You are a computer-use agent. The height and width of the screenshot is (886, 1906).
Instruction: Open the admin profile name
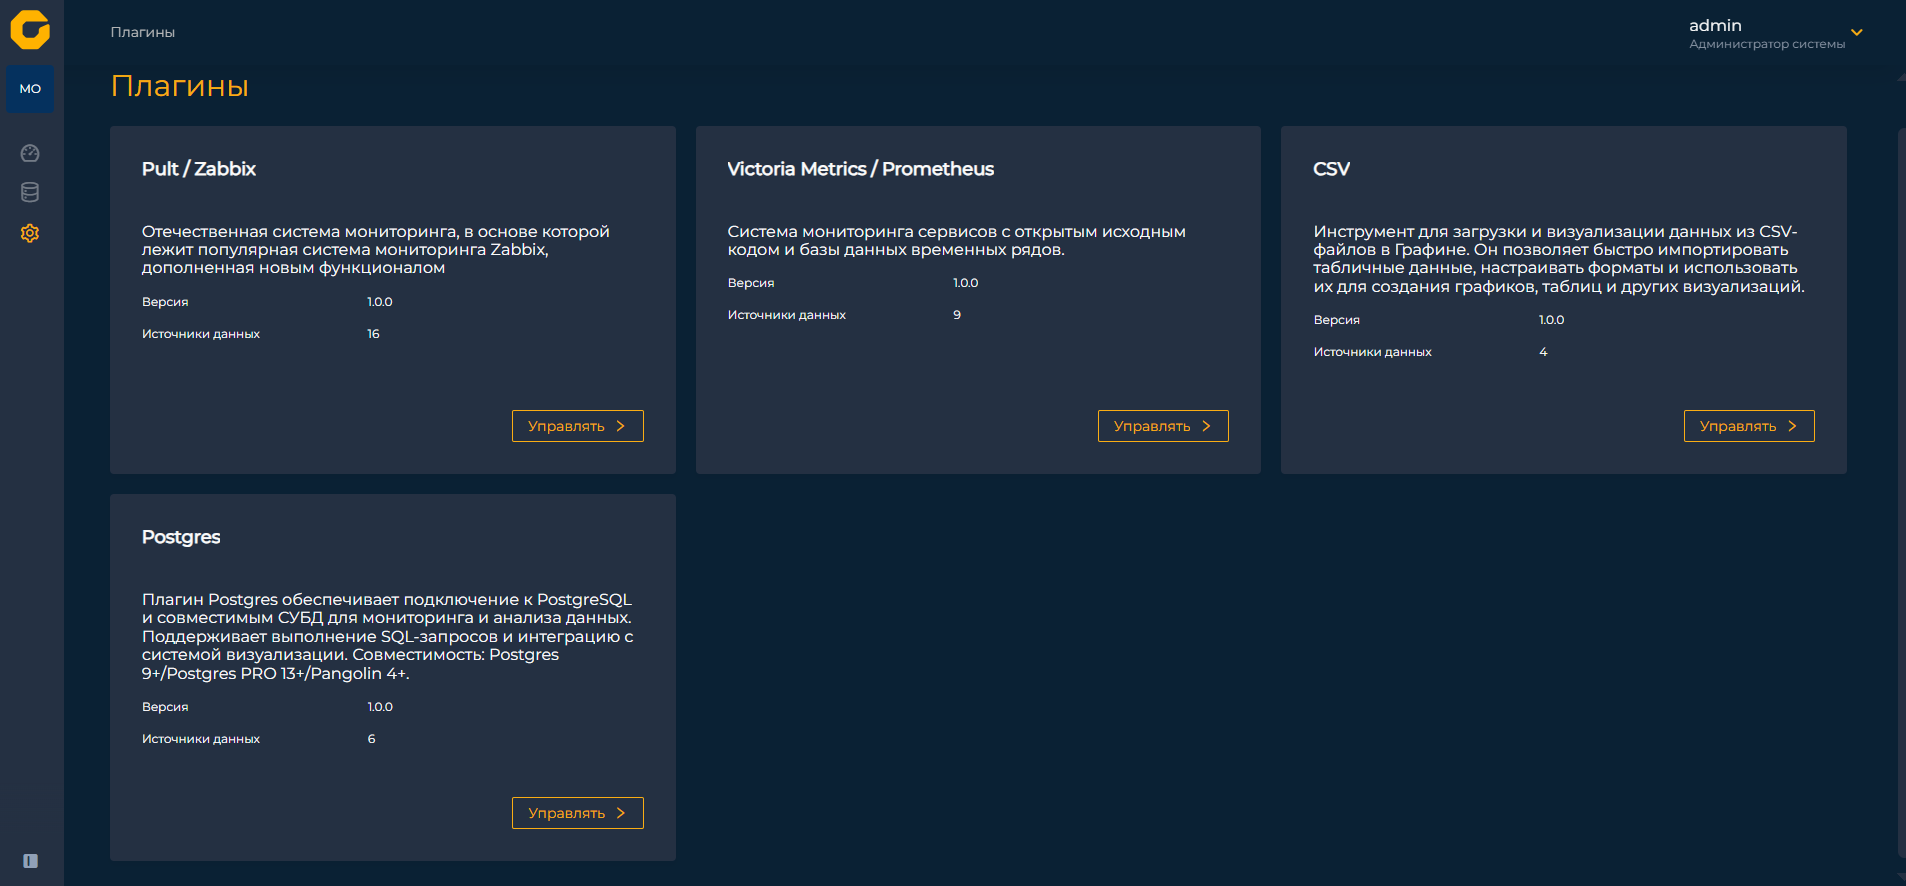click(x=1715, y=25)
